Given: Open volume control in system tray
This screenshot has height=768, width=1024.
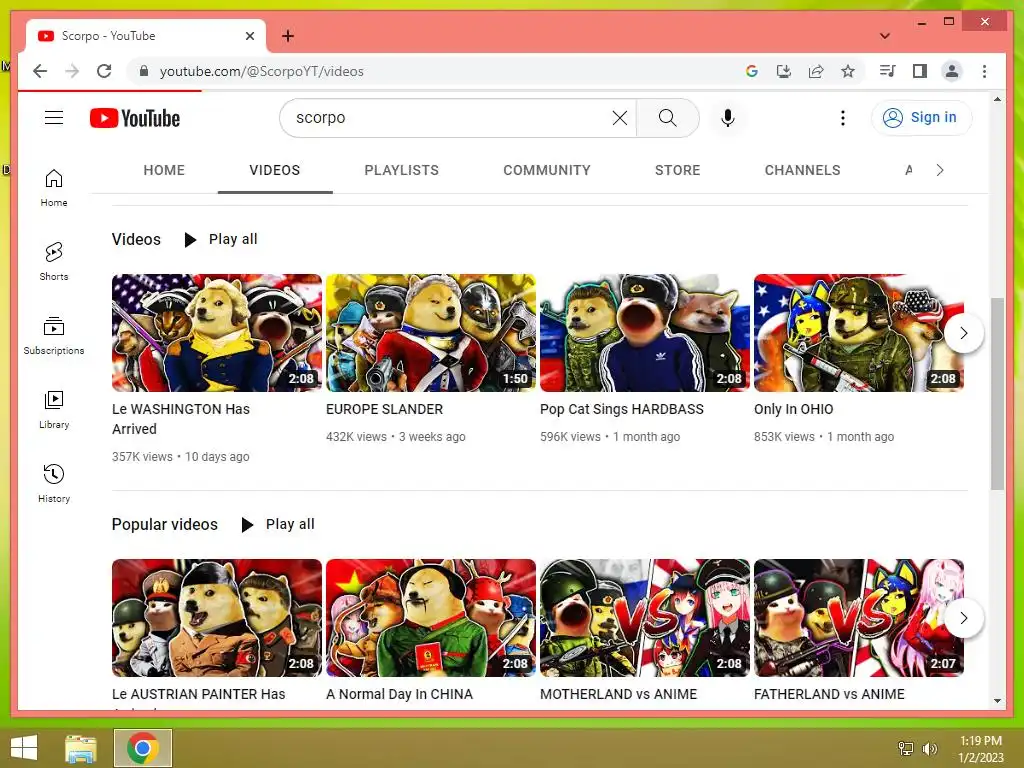Looking at the screenshot, I should click(929, 748).
